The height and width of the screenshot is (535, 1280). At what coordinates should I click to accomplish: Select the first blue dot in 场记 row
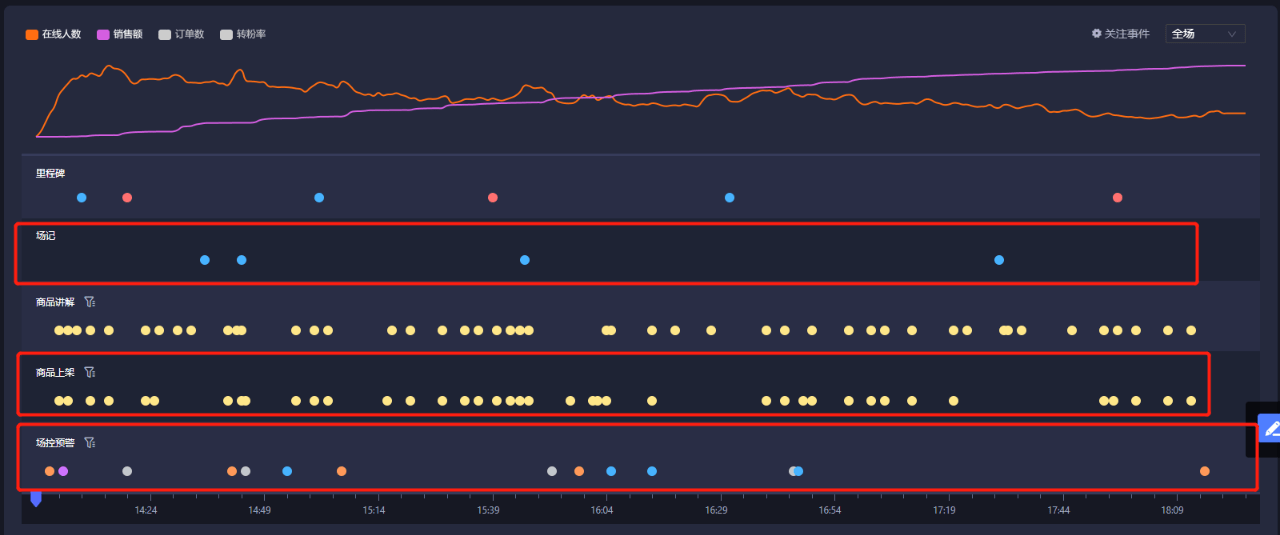coord(205,260)
